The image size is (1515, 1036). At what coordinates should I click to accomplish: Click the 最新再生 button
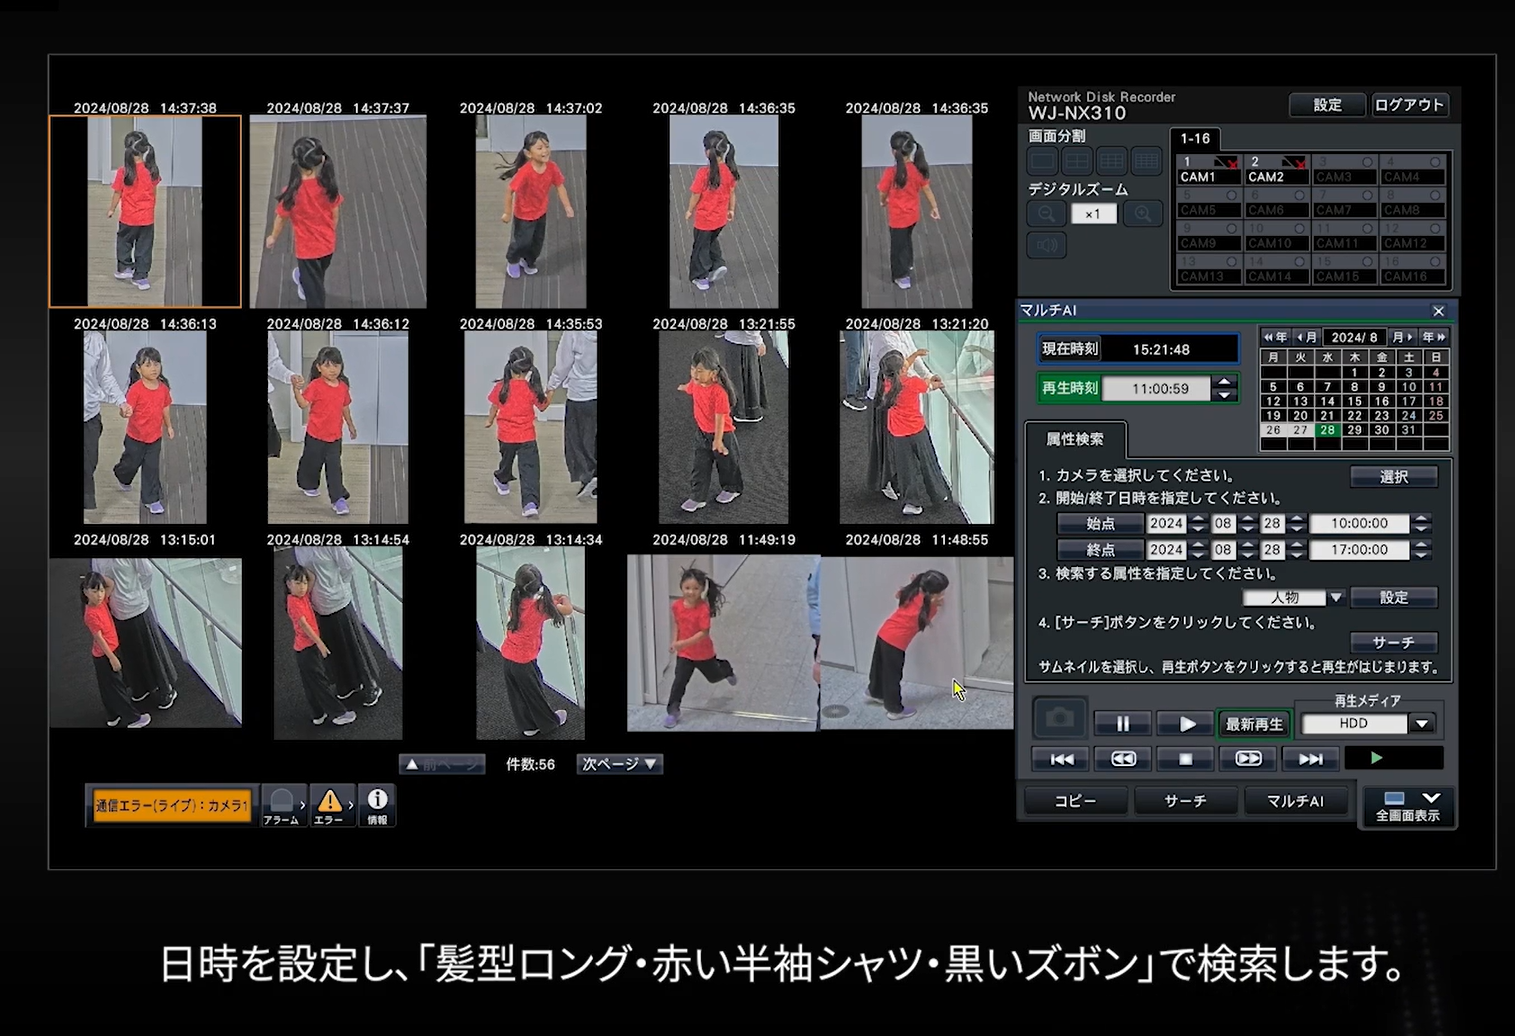pyautogui.click(x=1254, y=724)
